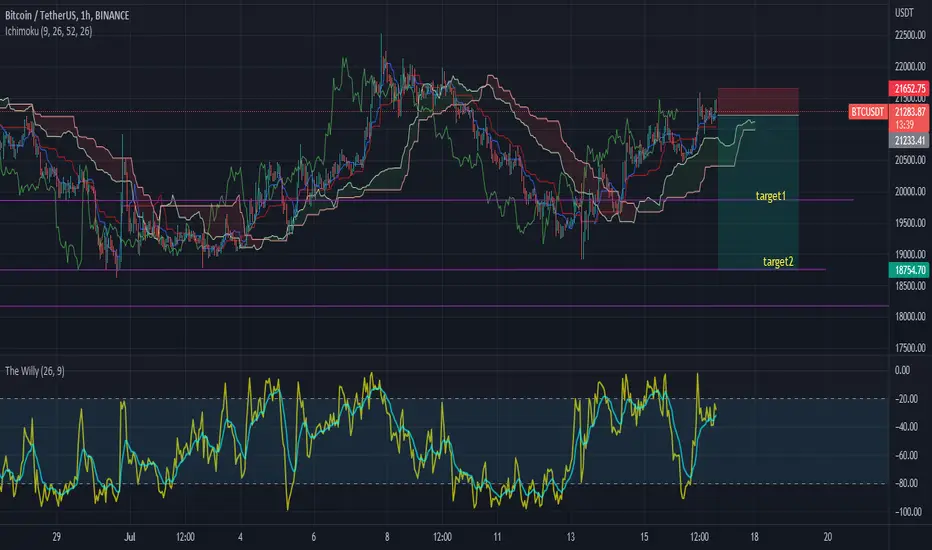The width and height of the screenshot is (932, 550).
Task: Click the USDT currency label on price axis
Action: click(x=904, y=12)
